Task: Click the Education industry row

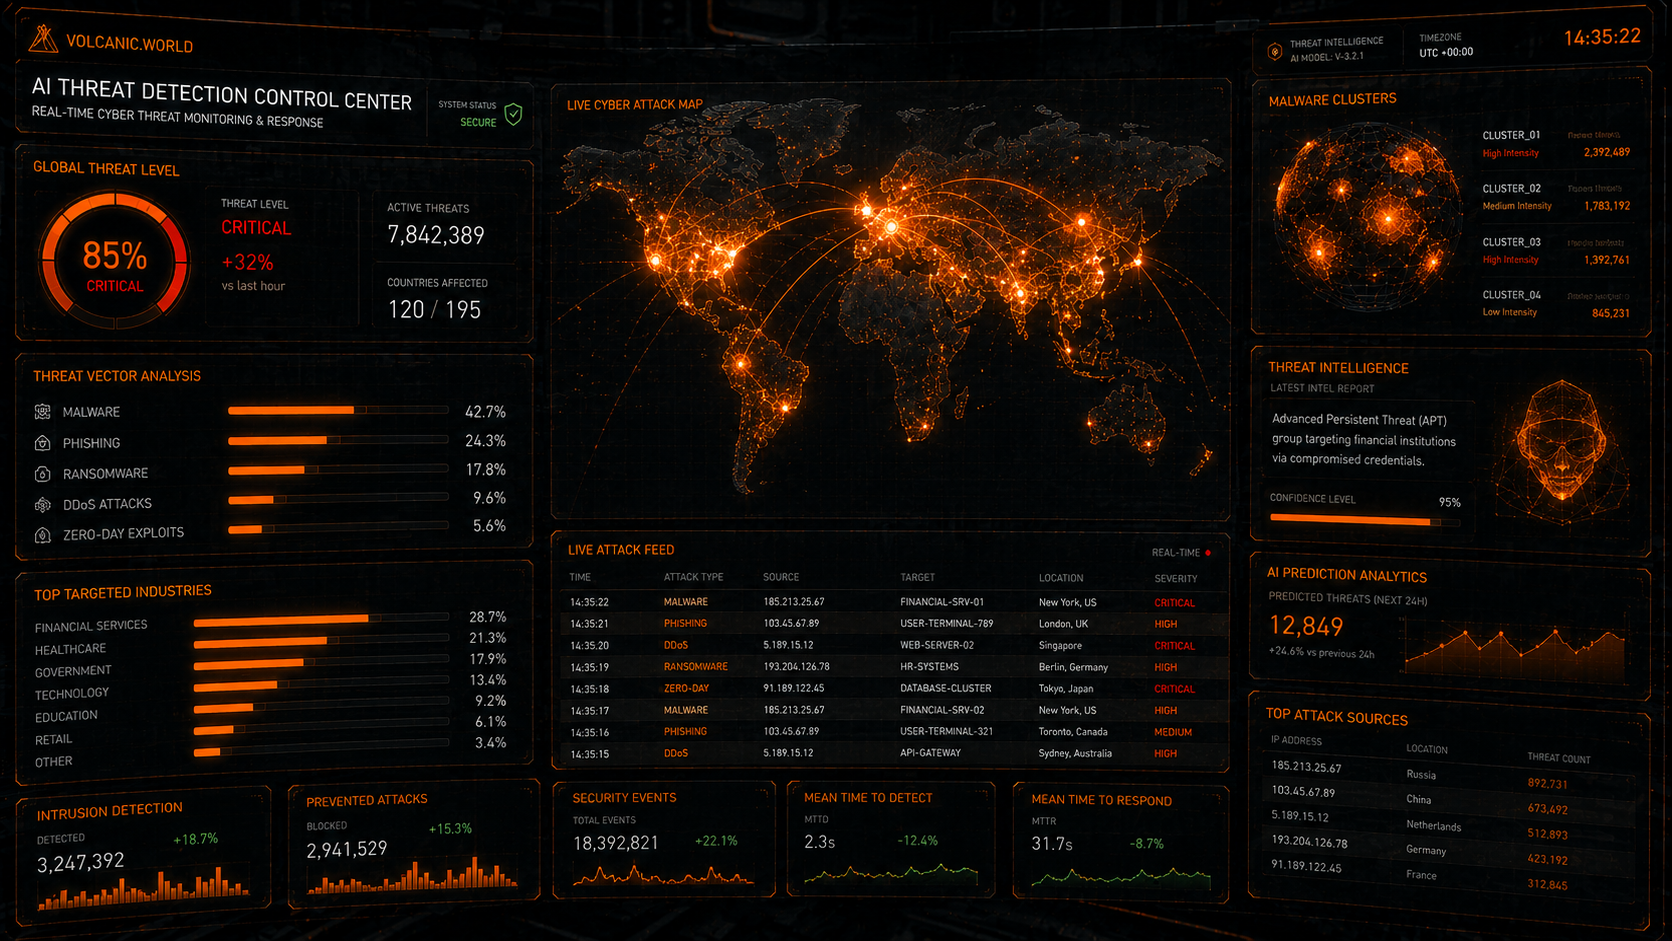Action: click(x=270, y=709)
